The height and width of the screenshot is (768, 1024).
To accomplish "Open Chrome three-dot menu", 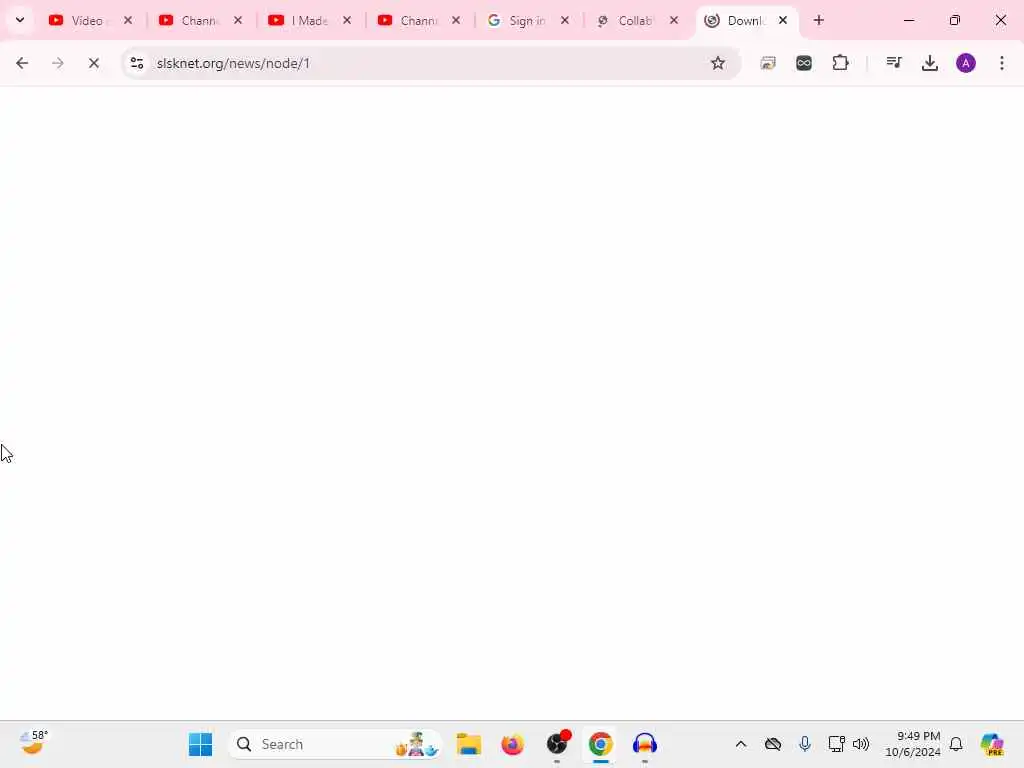I will tap(1002, 63).
